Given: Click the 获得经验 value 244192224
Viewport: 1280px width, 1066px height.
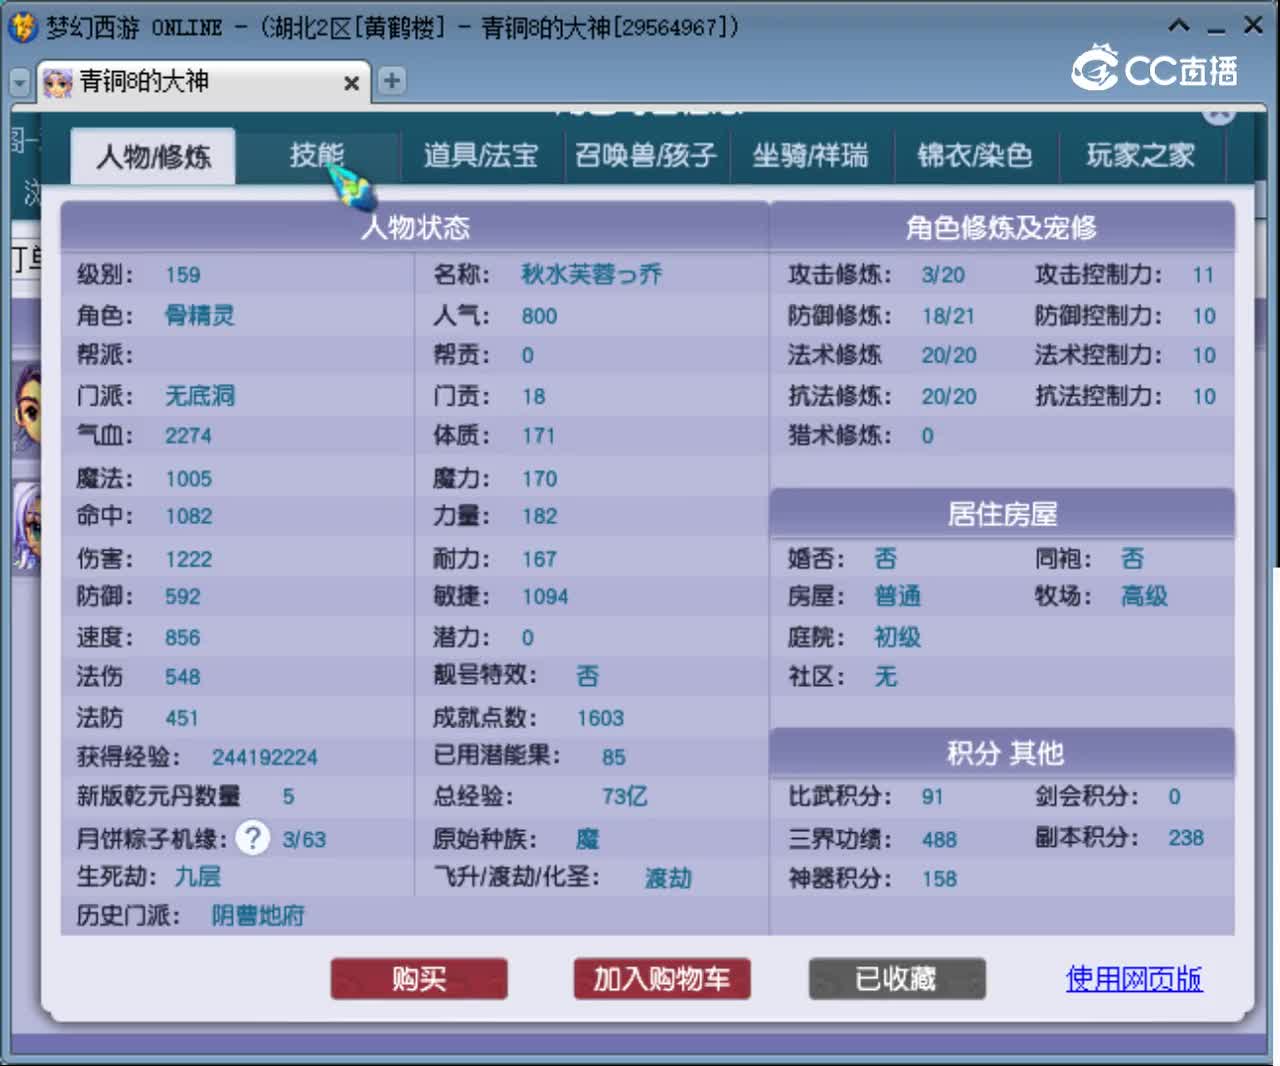Looking at the screenshot, I should (x=265, y=757).
